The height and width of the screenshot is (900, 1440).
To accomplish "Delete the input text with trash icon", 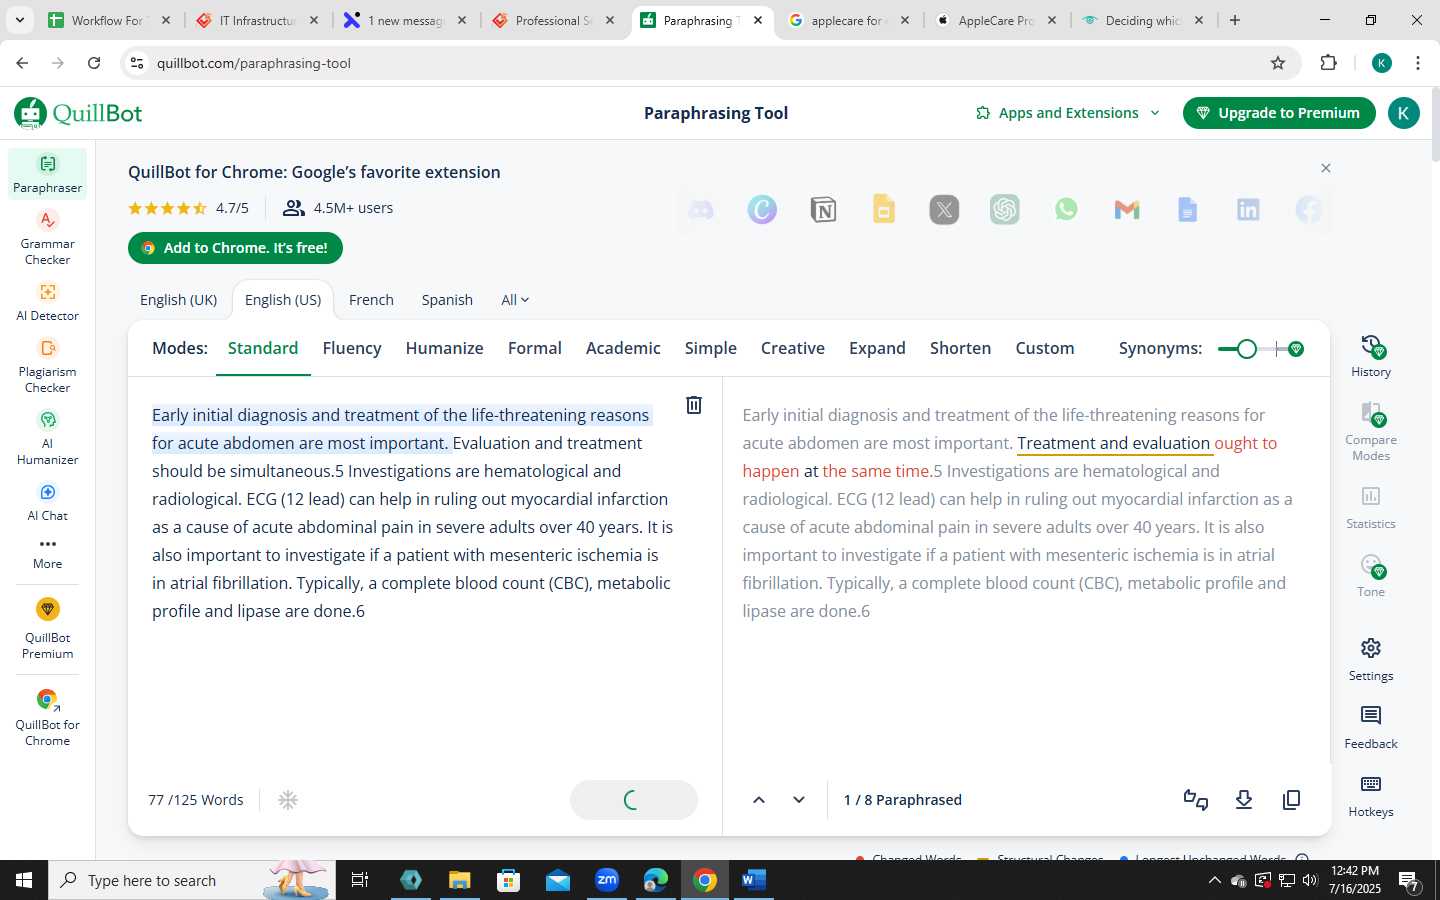I will click(694, 405).
